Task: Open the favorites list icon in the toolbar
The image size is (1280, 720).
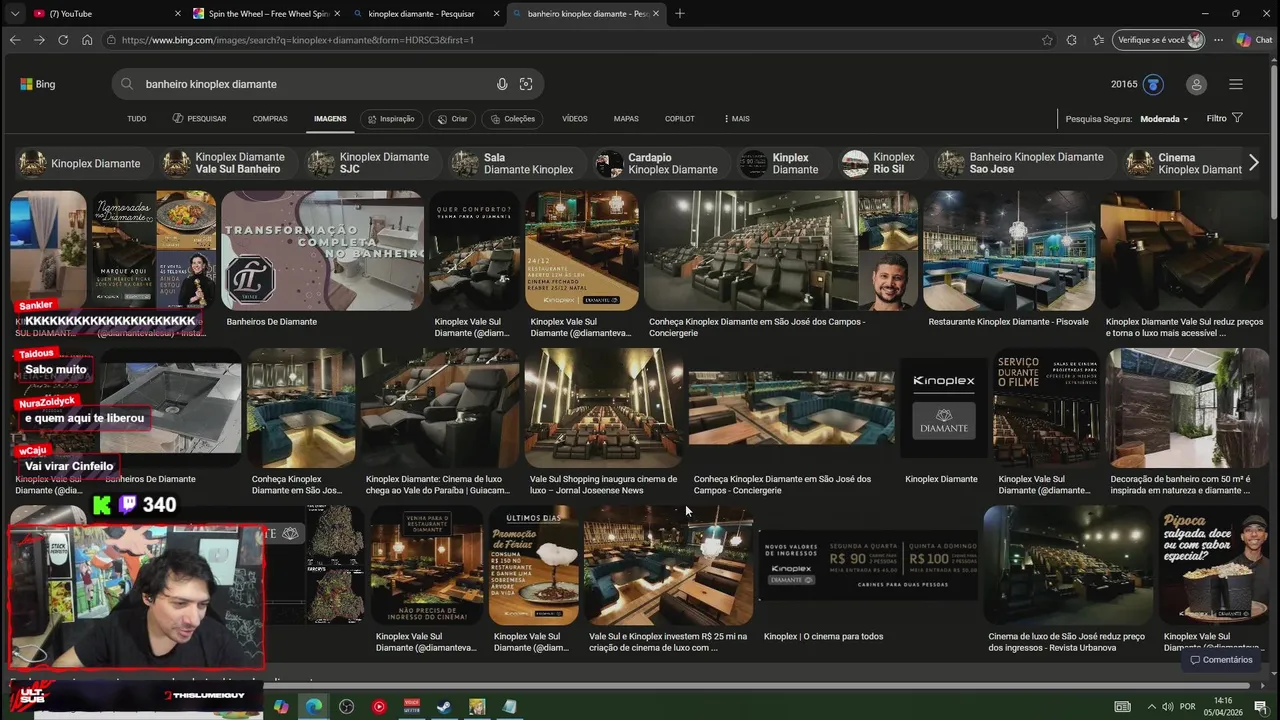Action: (1098, 40)
